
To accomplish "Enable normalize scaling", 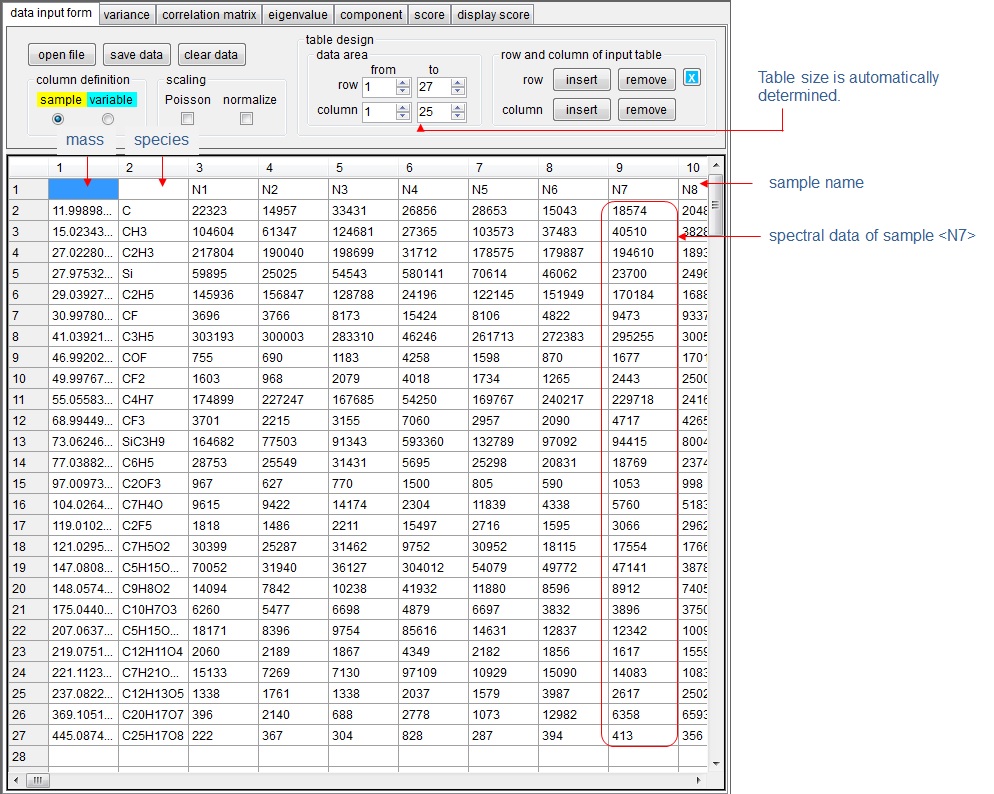I will tap(245, 118).
